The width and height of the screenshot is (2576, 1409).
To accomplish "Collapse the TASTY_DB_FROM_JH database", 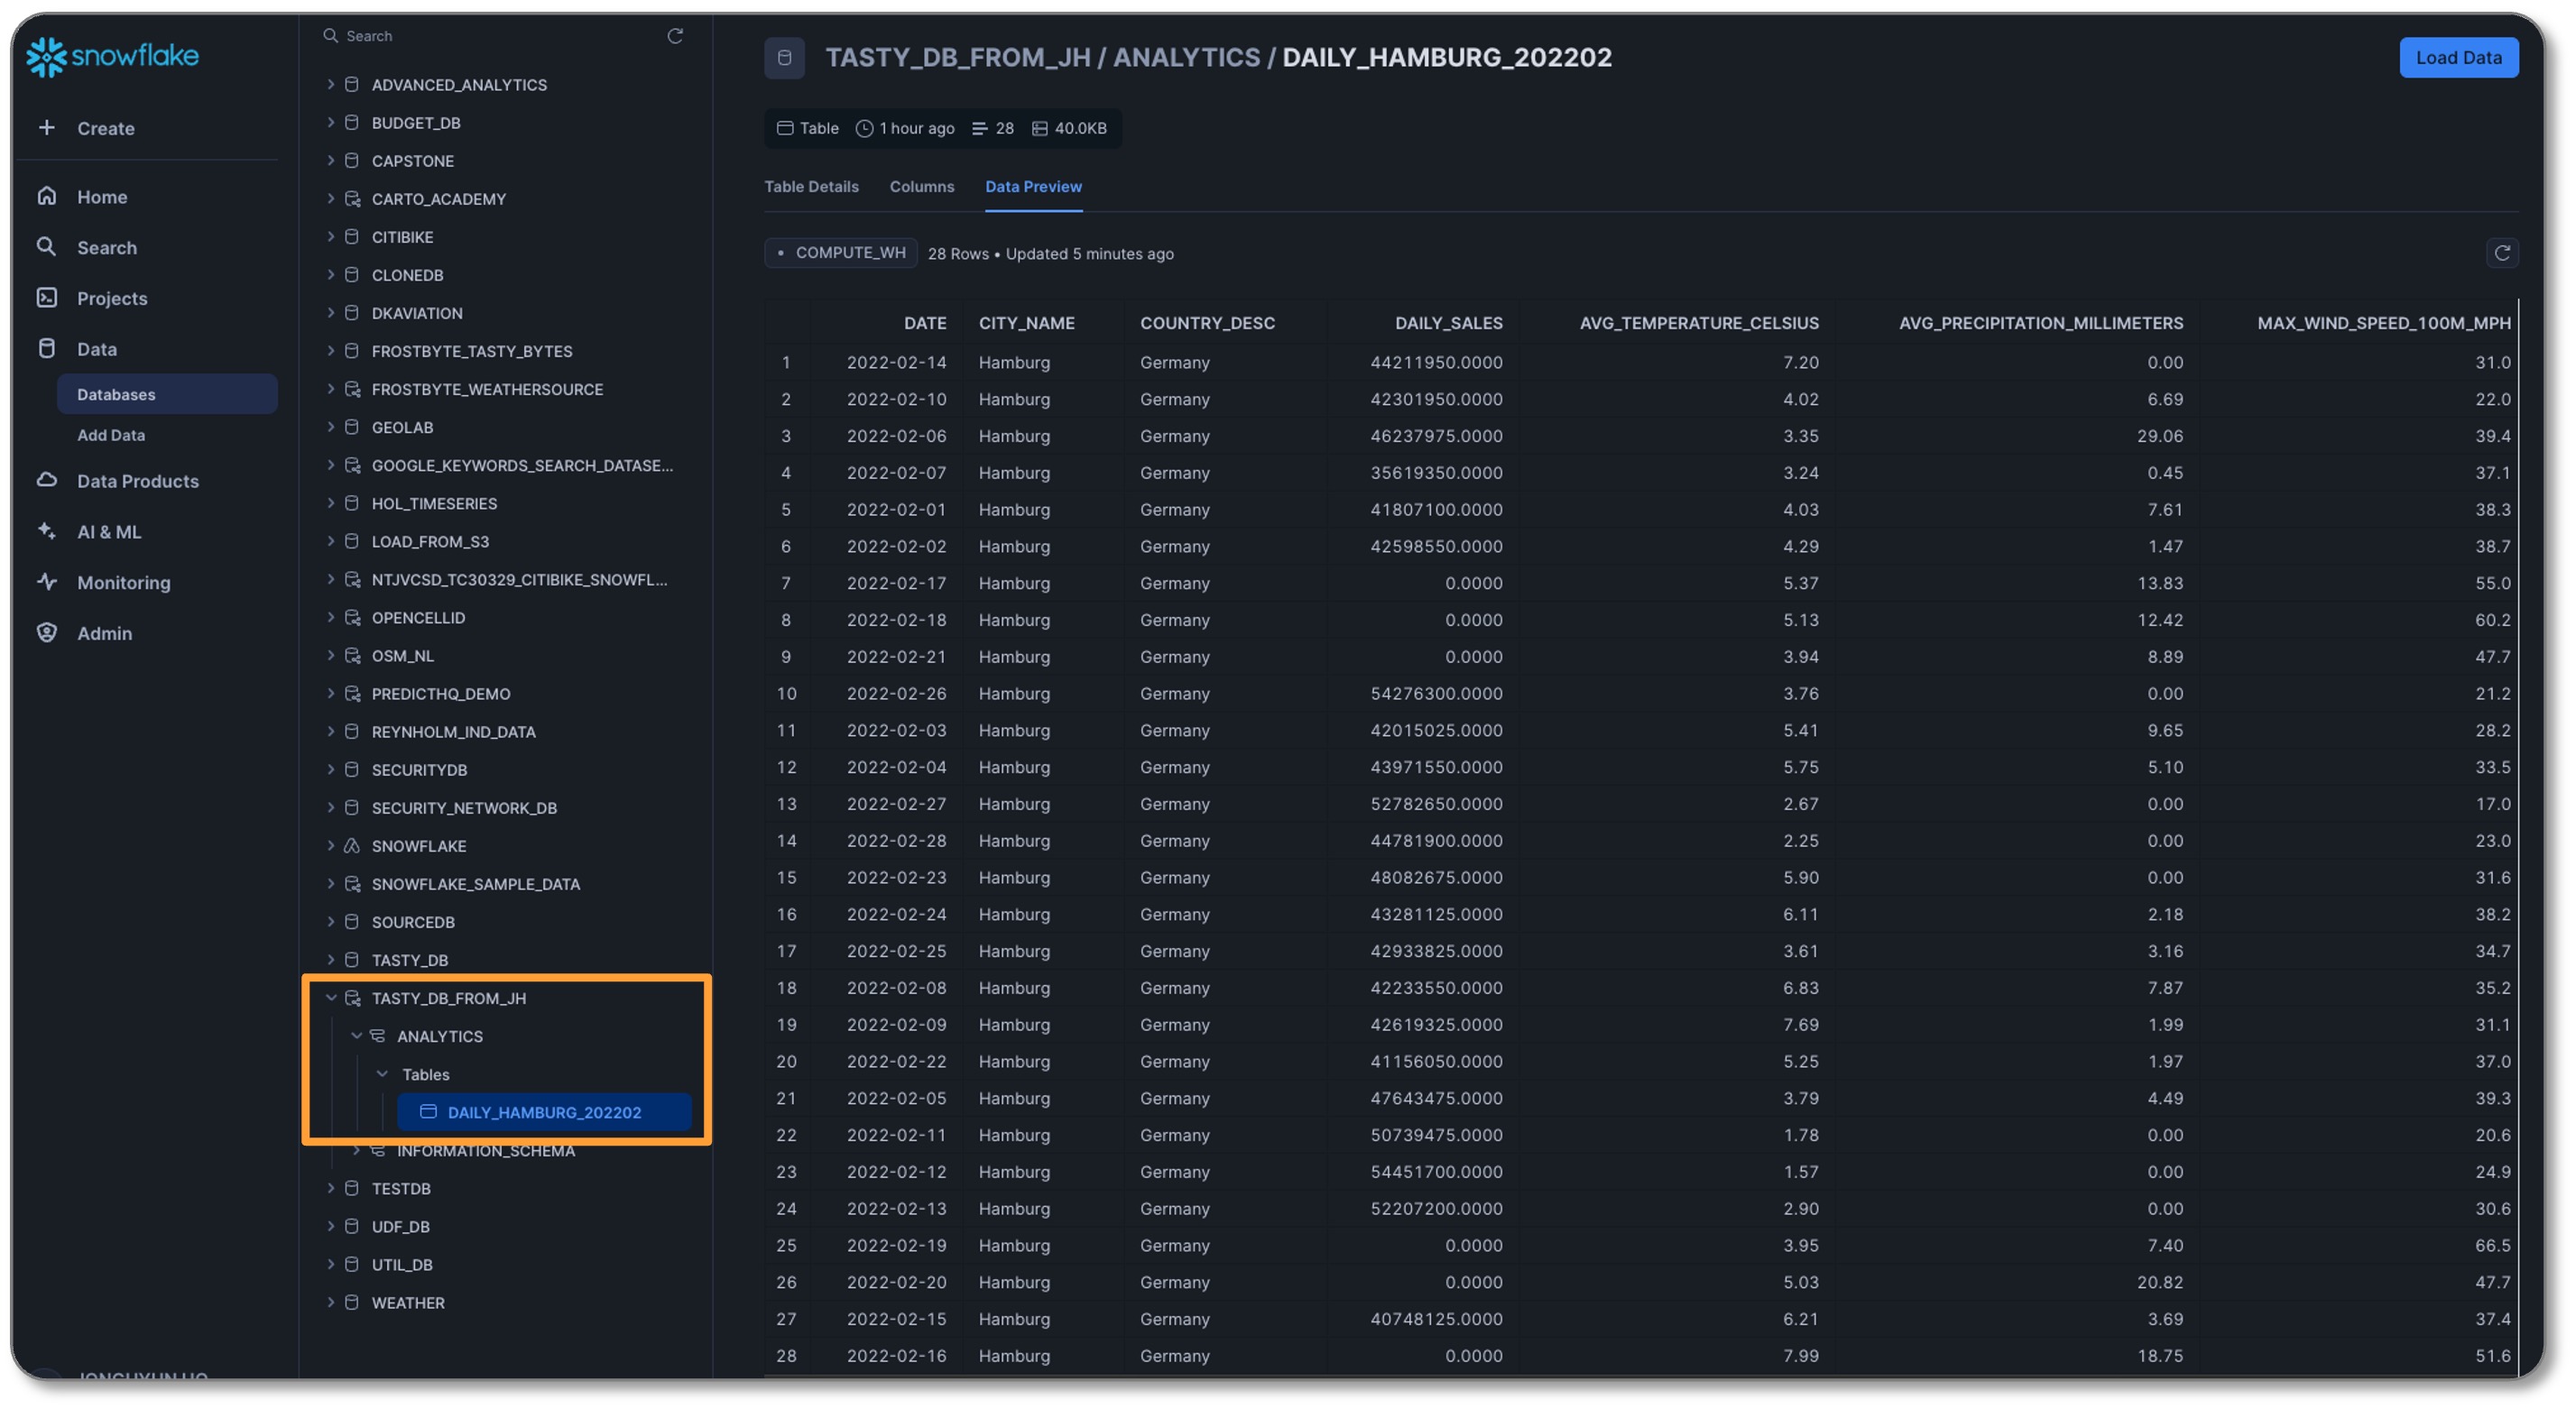I will [331, 998].
